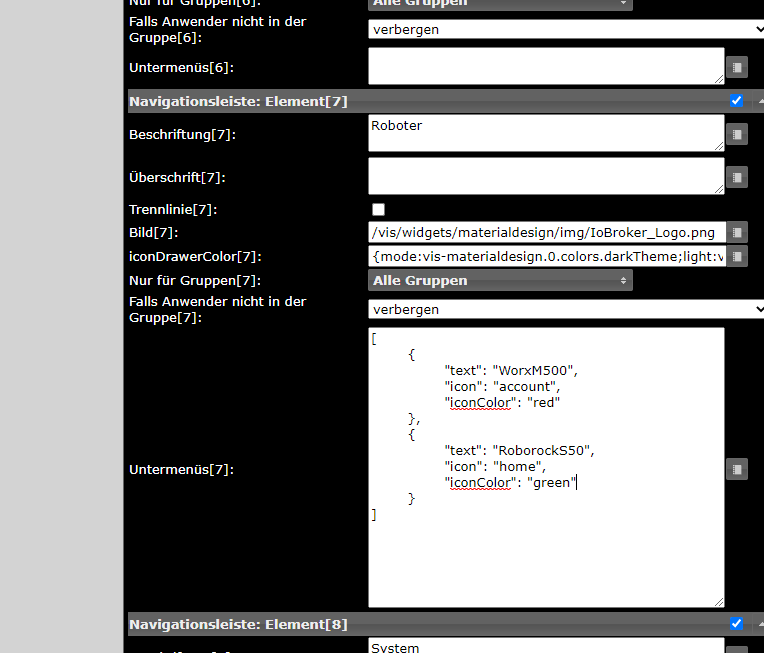This screenshot has width=764, height=653.
Task: Click the "RoborockS50" text in JSON
Action: tap(541, 450)
